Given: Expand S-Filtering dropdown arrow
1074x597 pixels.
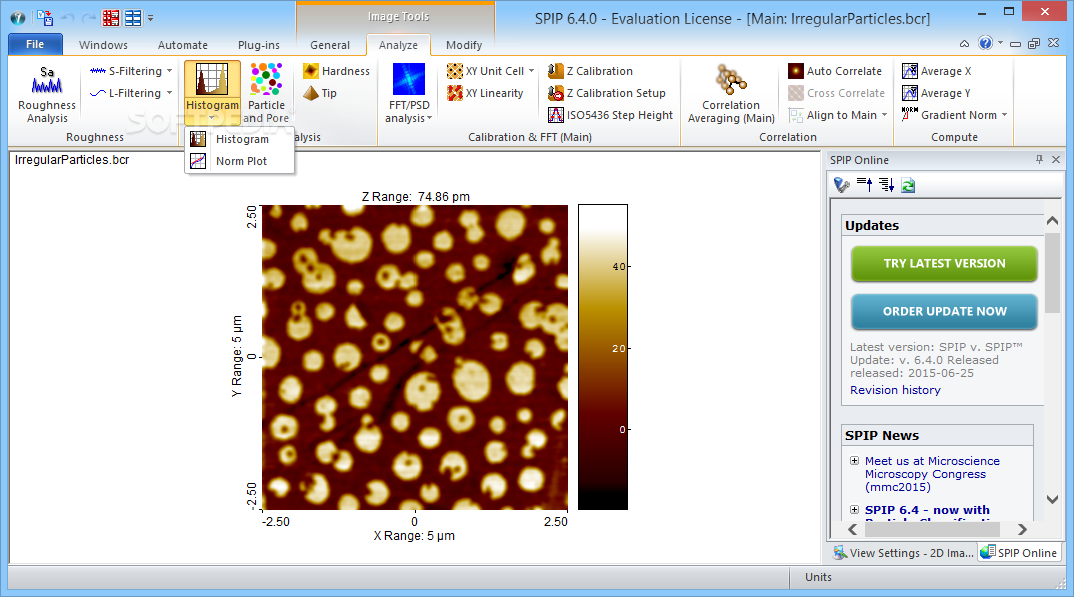Looking at the screenshot, I should pyautogui.click(x=169, y=71).
